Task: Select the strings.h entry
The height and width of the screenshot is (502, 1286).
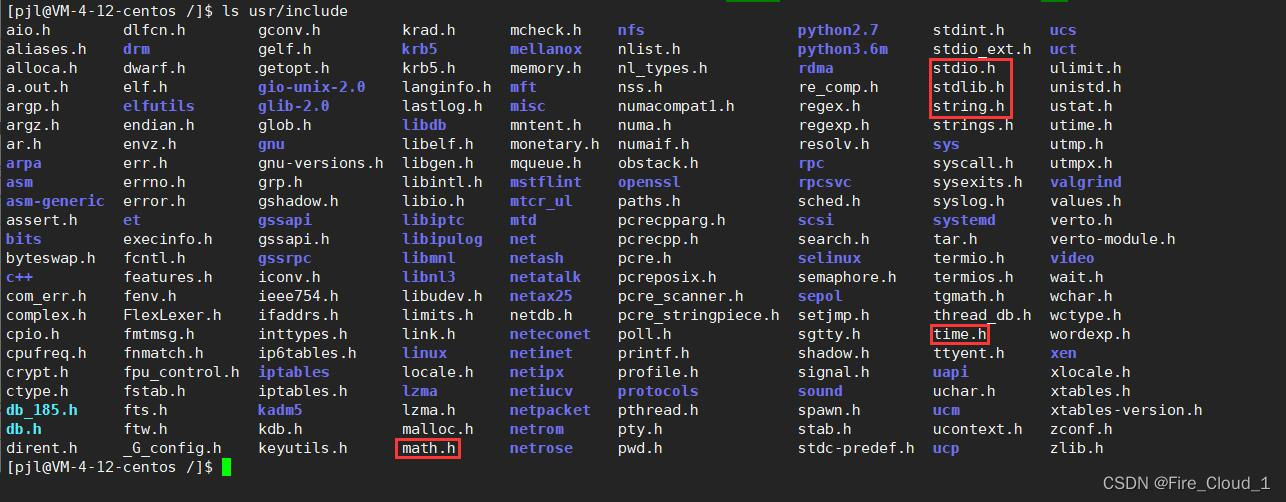Action: (x=973, y=125)
